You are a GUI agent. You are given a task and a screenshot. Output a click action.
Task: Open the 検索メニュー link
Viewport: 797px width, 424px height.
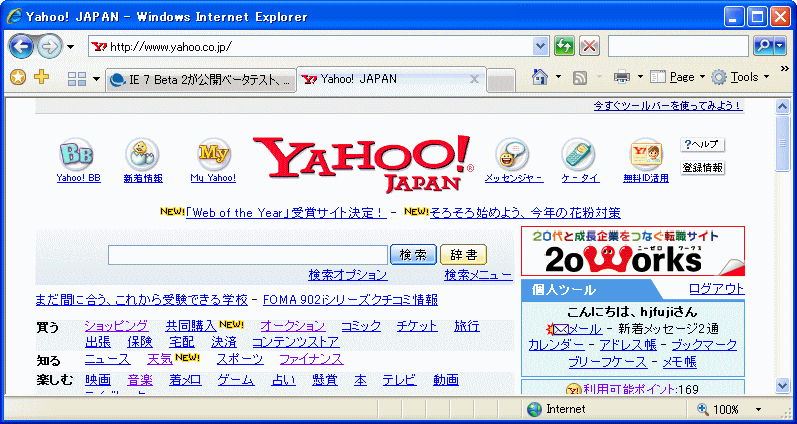click(478, 275)
